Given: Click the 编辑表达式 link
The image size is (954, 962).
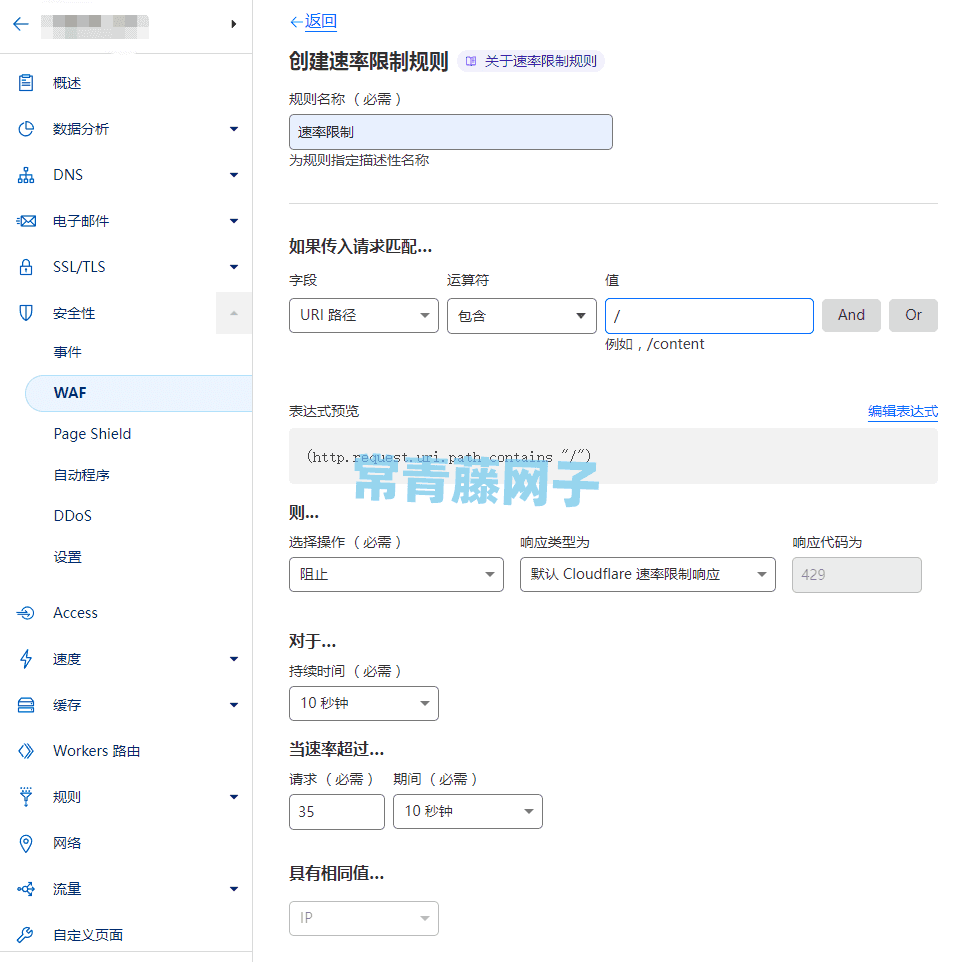Looking at the screenshot, I should click(x=902, y=411).
